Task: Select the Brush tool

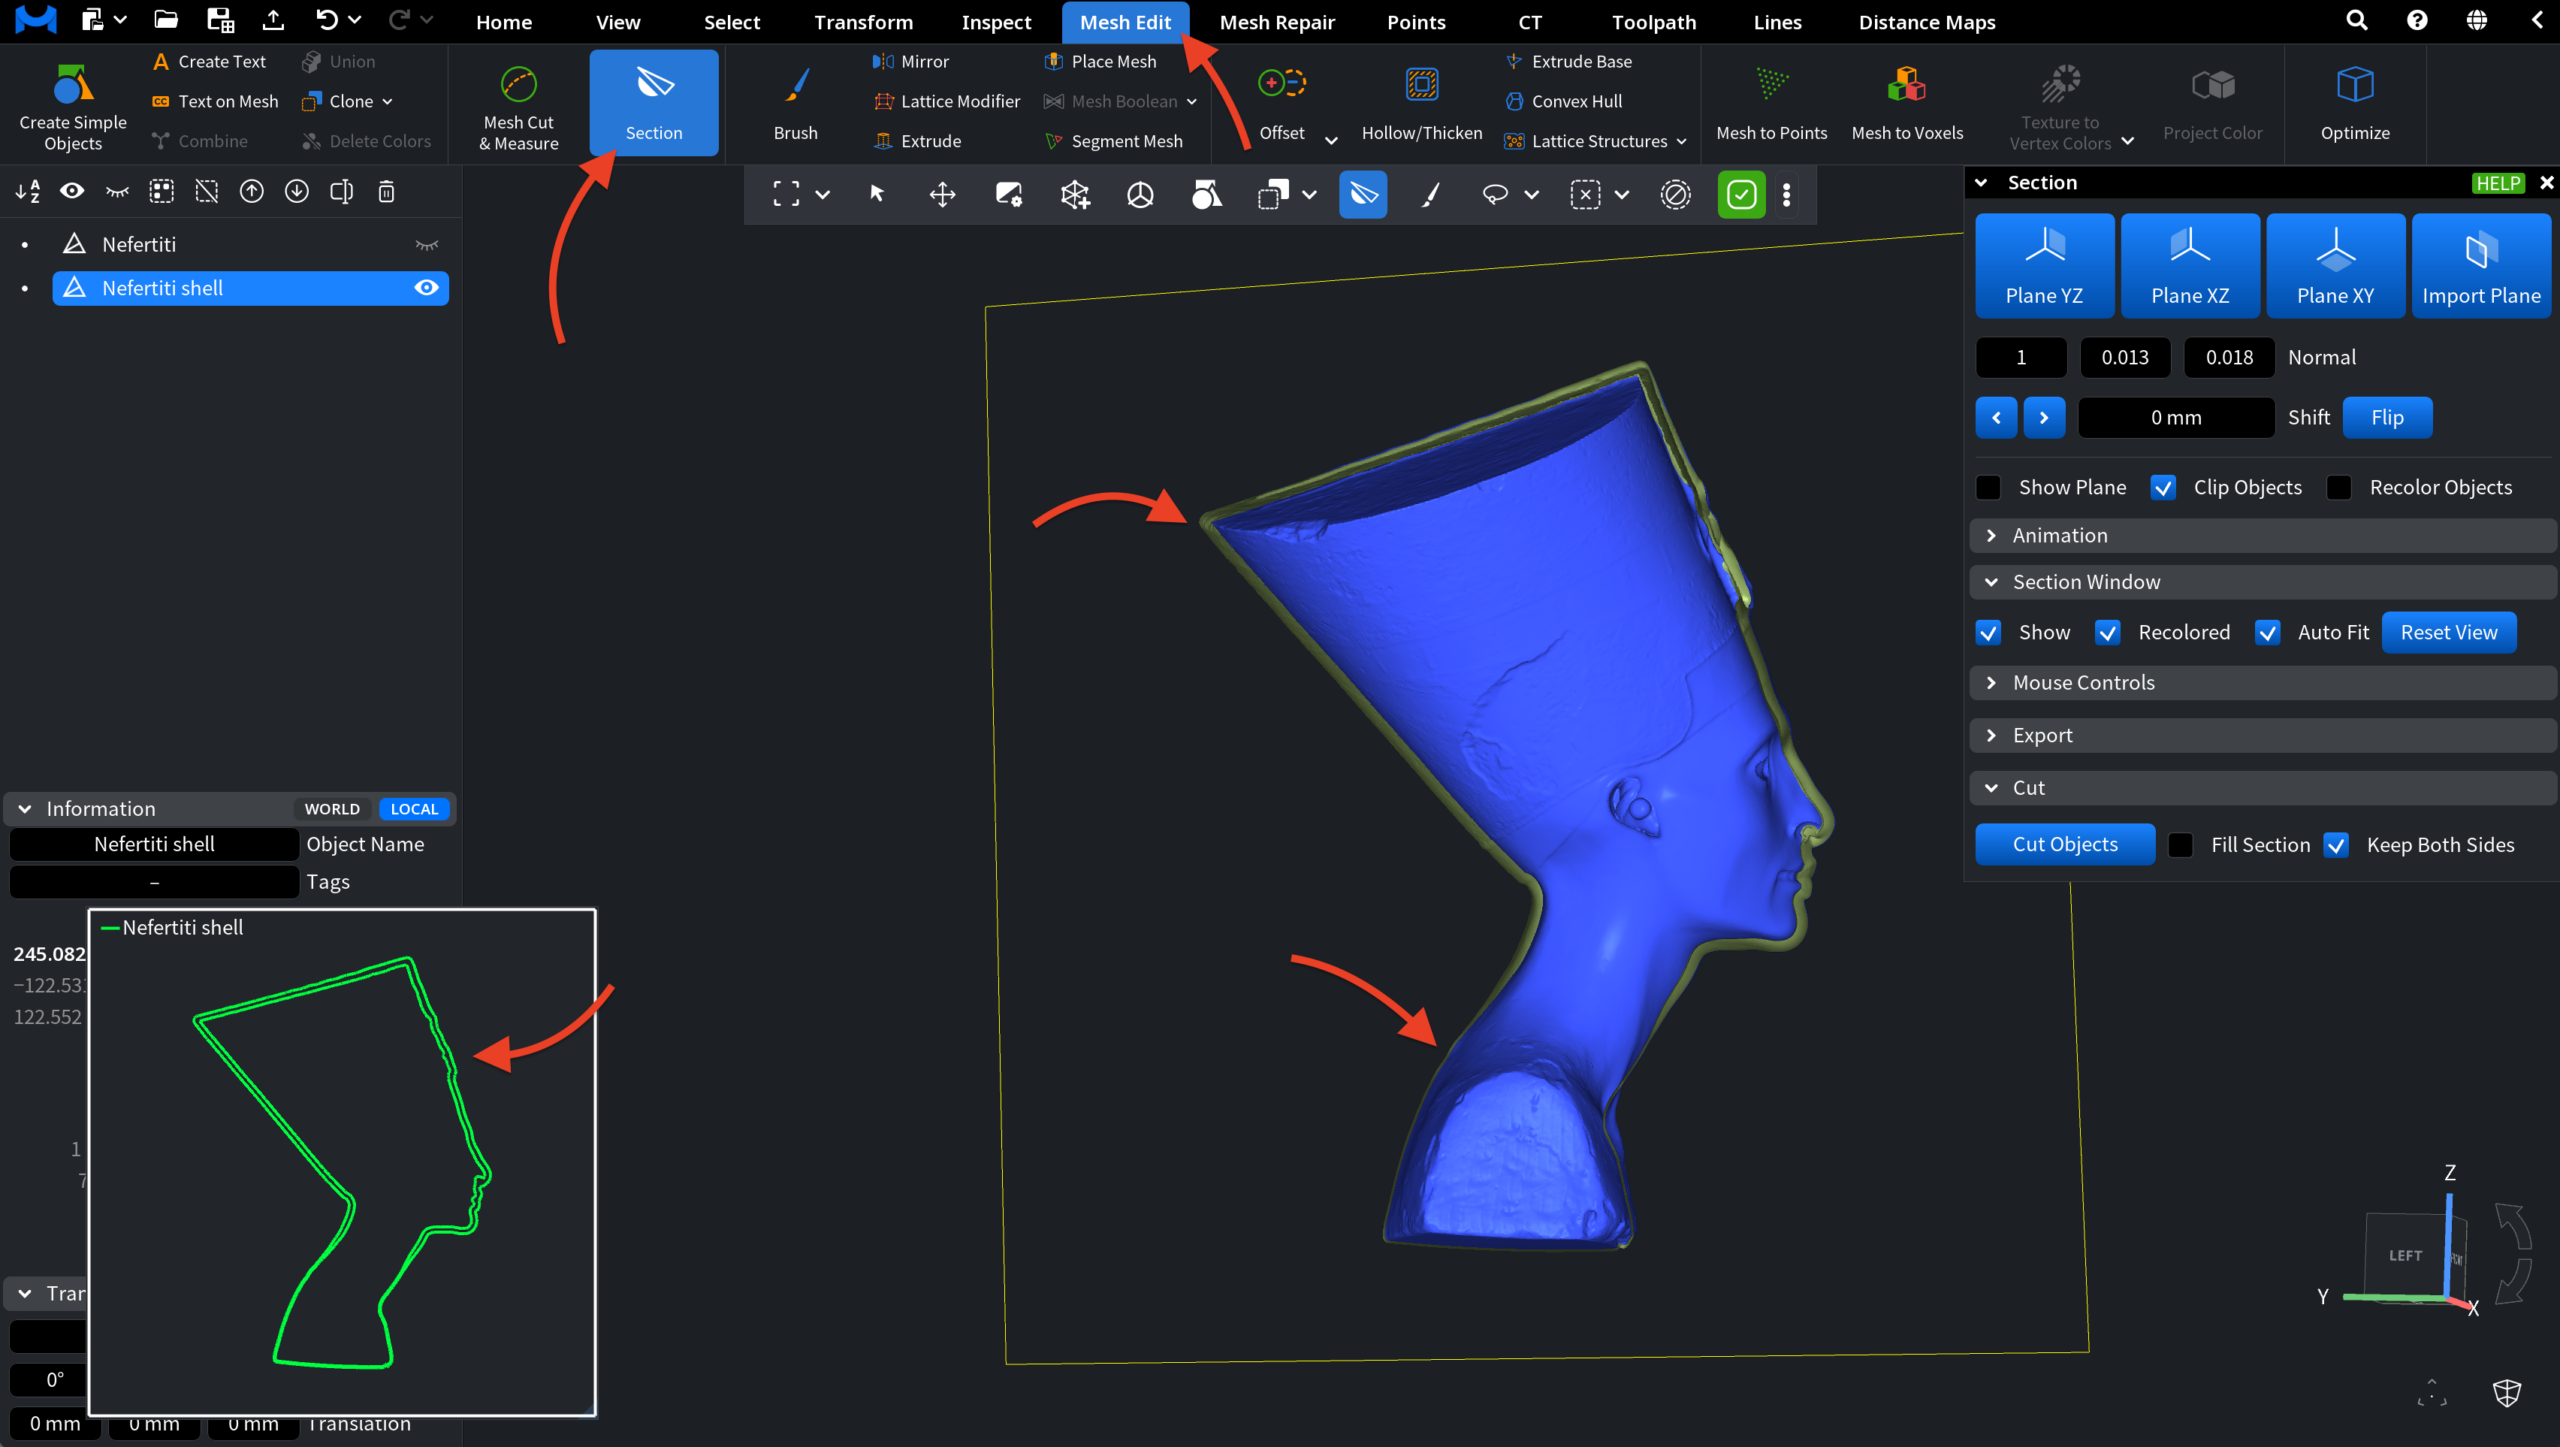Action: click(x=795, y=103)
